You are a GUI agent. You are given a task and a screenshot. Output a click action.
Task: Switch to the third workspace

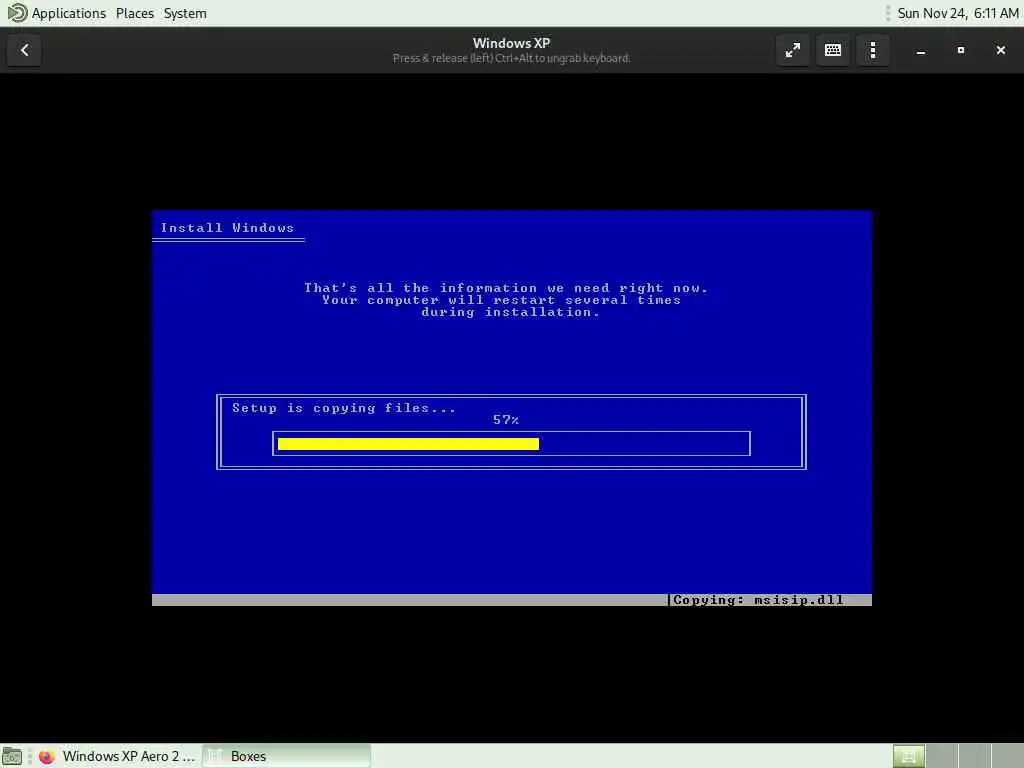(x=974, y=756)
